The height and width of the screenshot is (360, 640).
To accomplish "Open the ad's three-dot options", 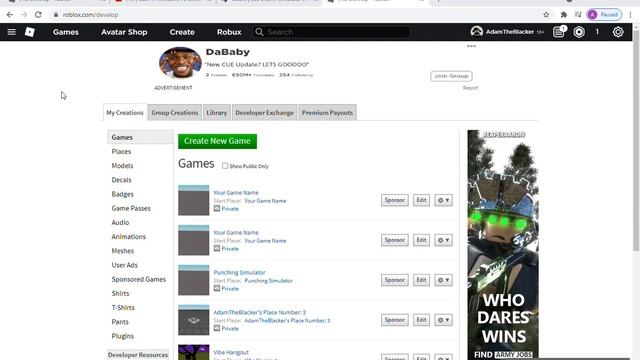I will pyautogui.click(x=471, y=46).
